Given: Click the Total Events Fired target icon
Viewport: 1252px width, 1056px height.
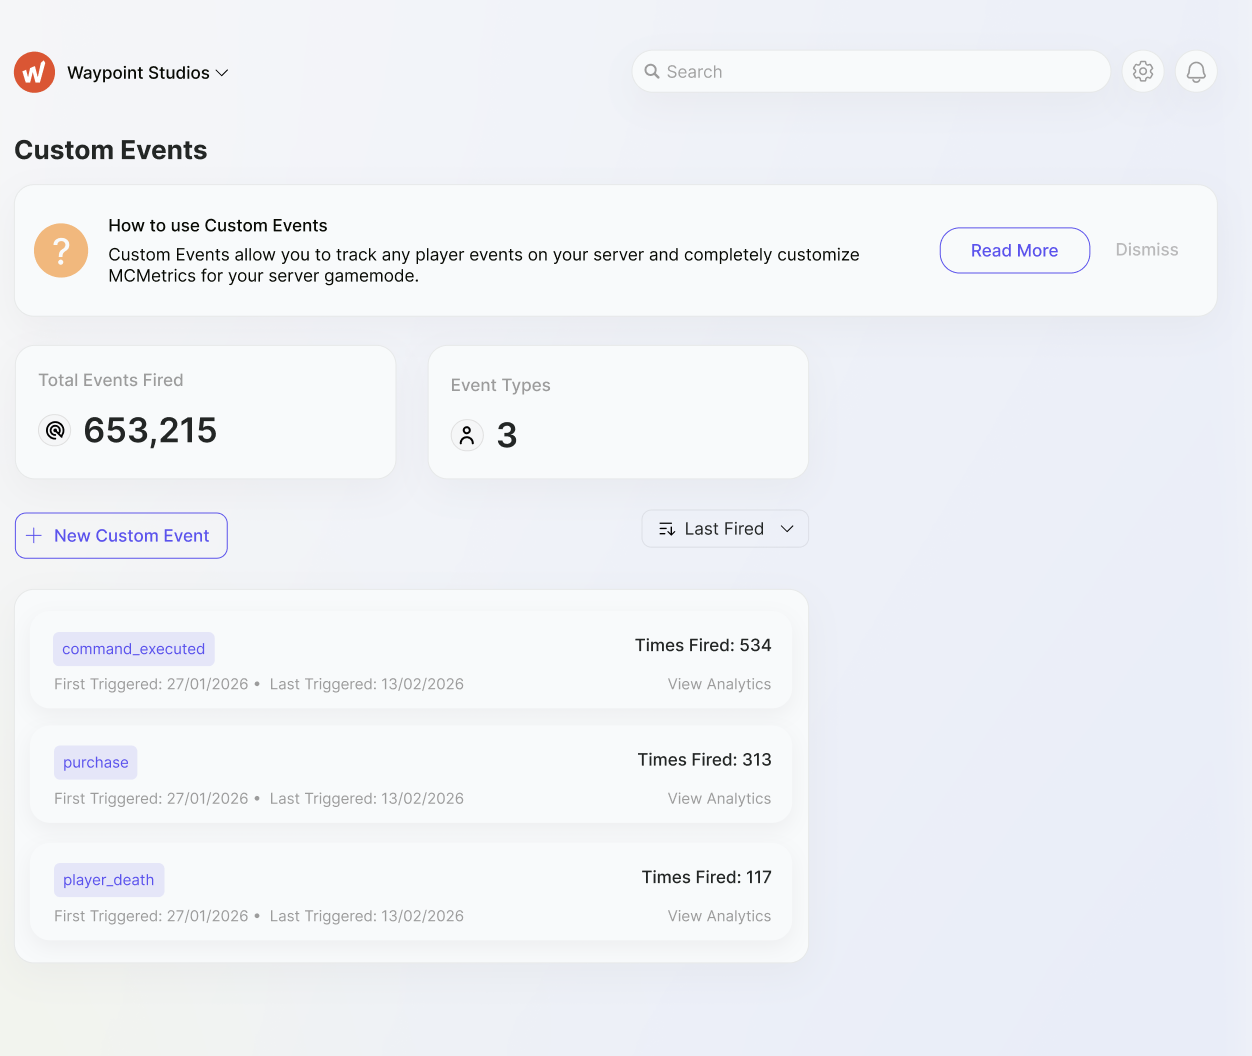Looking at the screenshot, I should (55, 430).
